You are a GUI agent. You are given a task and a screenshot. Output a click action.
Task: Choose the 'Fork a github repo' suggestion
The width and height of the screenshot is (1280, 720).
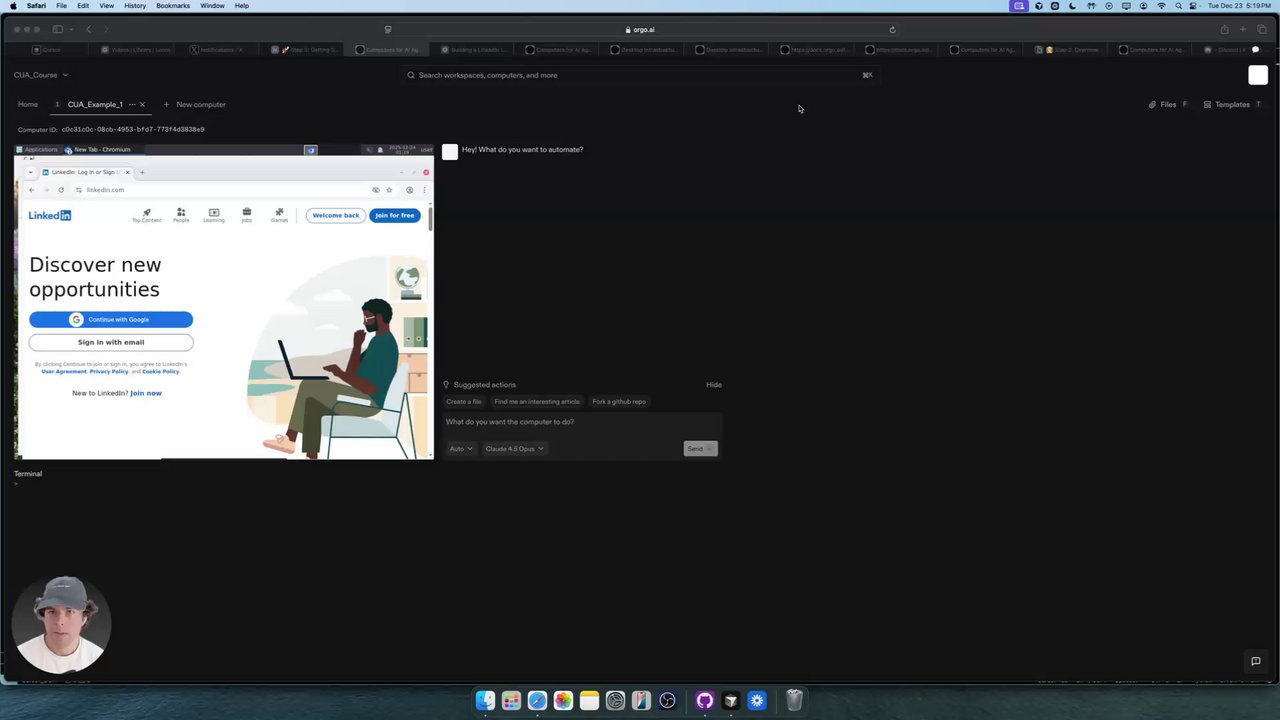click(x=619, y=402)
